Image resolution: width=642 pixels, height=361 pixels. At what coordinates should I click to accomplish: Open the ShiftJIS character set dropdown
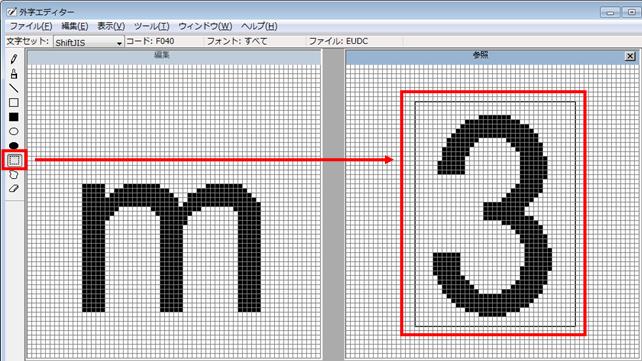tap(88, 42)
